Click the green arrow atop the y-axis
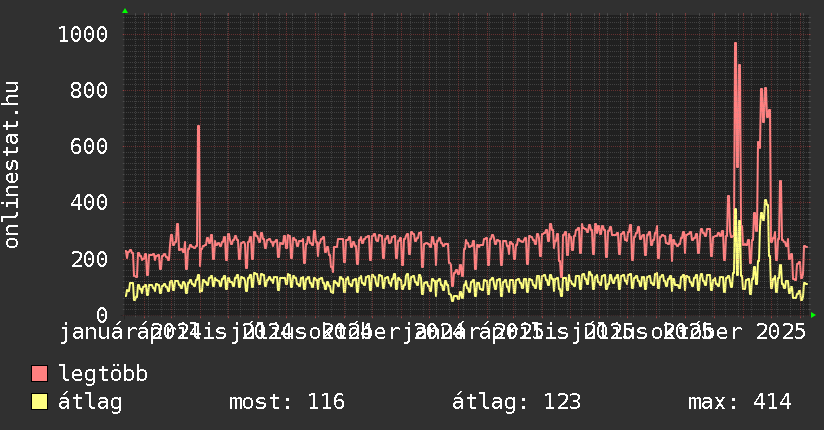 [x=125, y=11]
